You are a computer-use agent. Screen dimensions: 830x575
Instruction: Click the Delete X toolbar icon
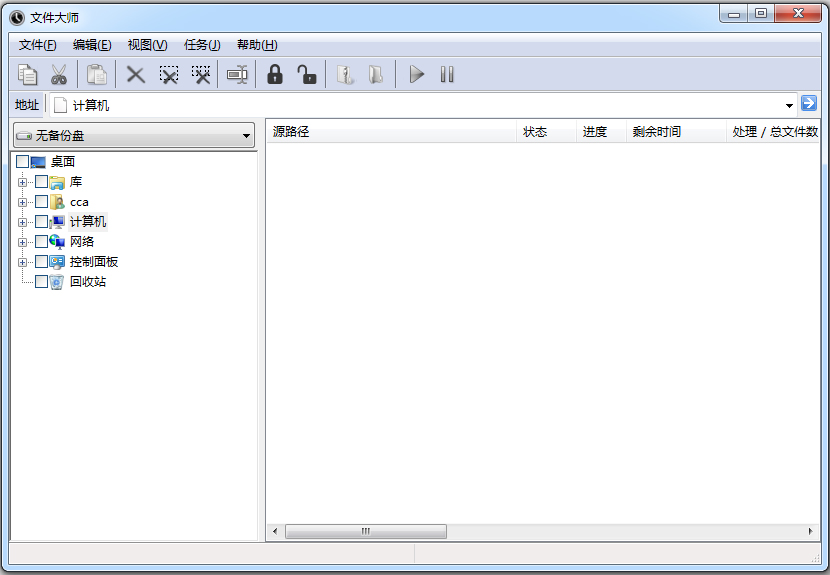coord(136,75)
